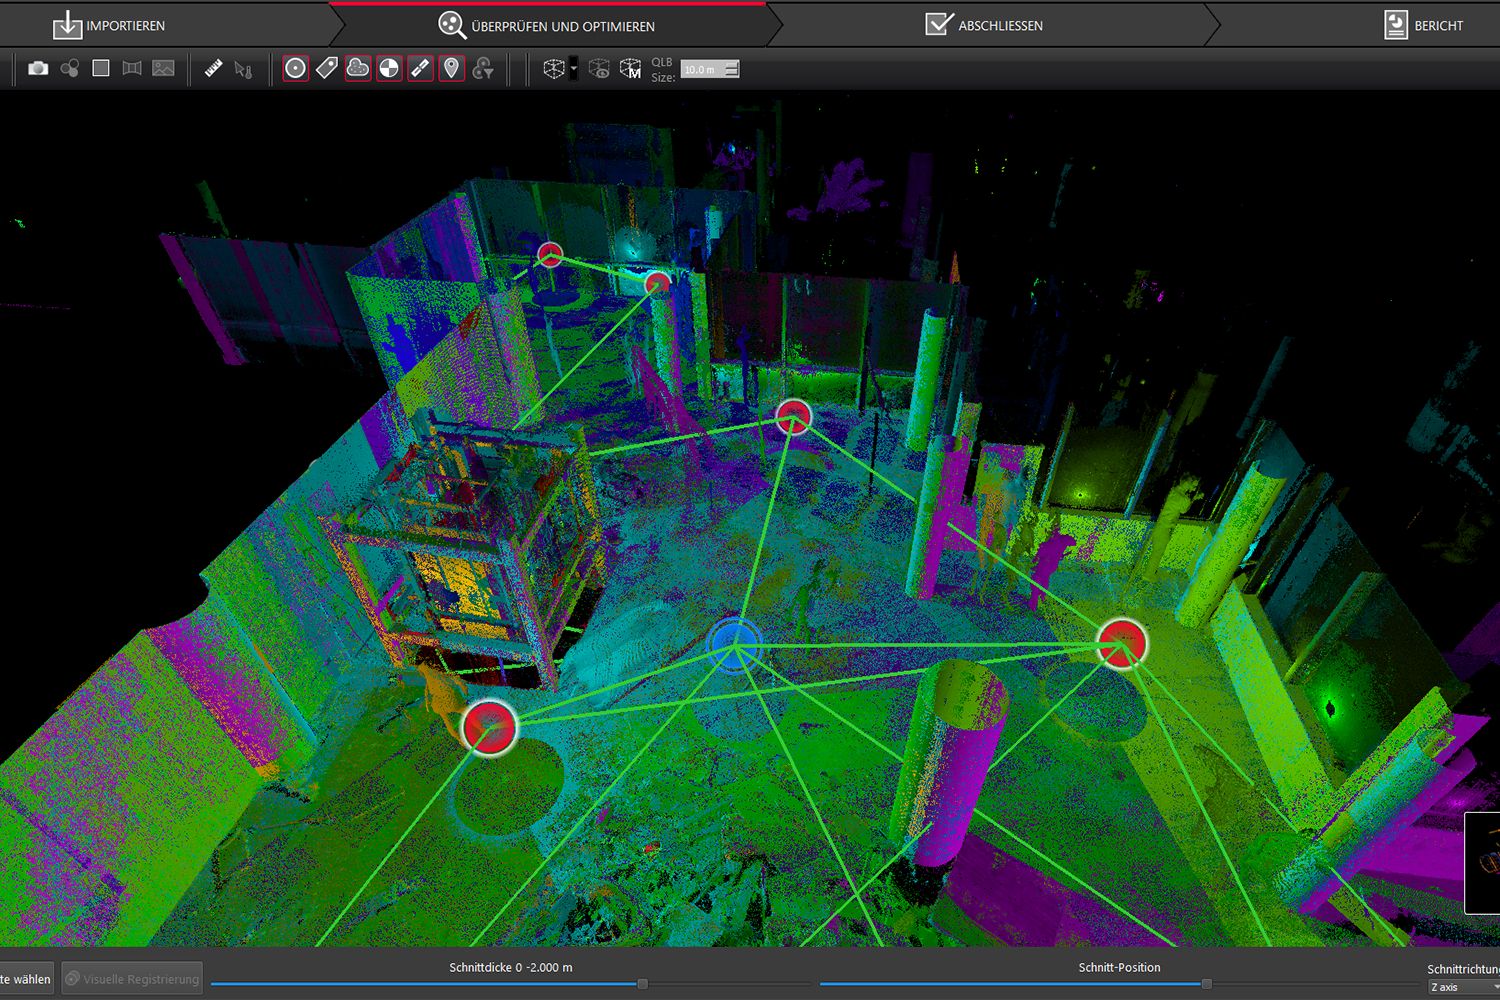Open the QLB Size value selector

click(709, 70)
